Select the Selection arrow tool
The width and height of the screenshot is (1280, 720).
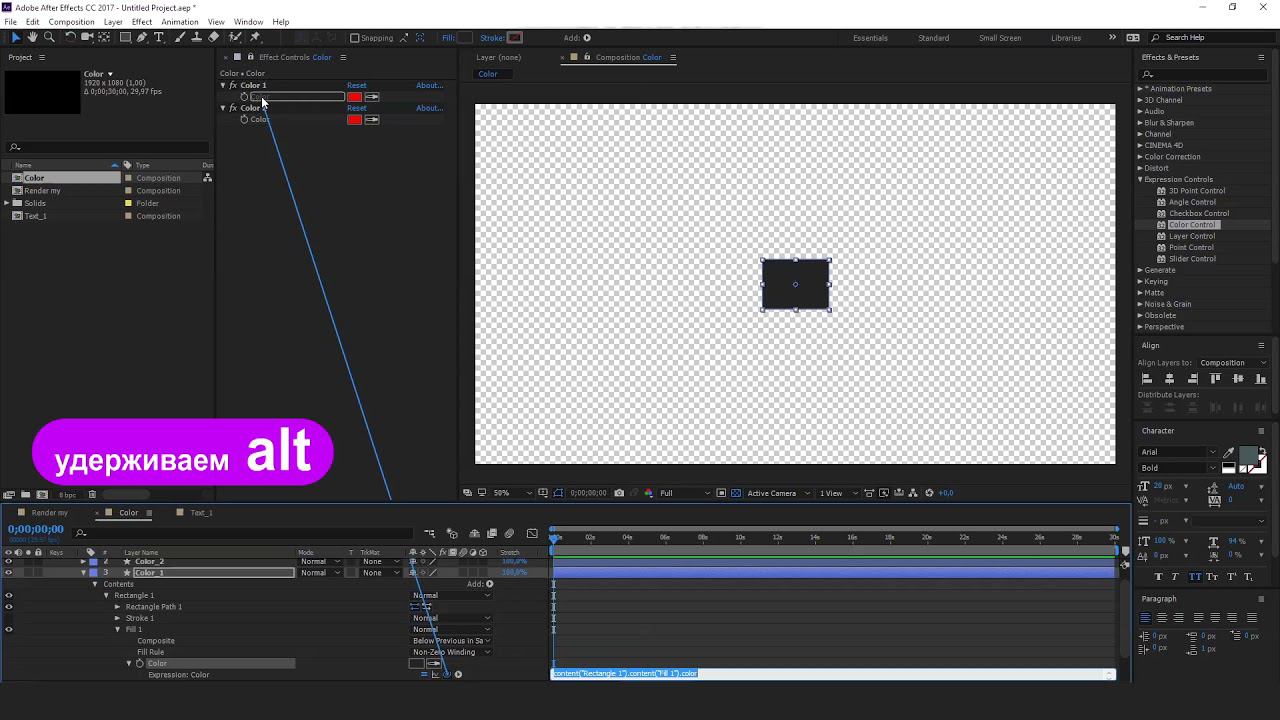tap(15, 37)
